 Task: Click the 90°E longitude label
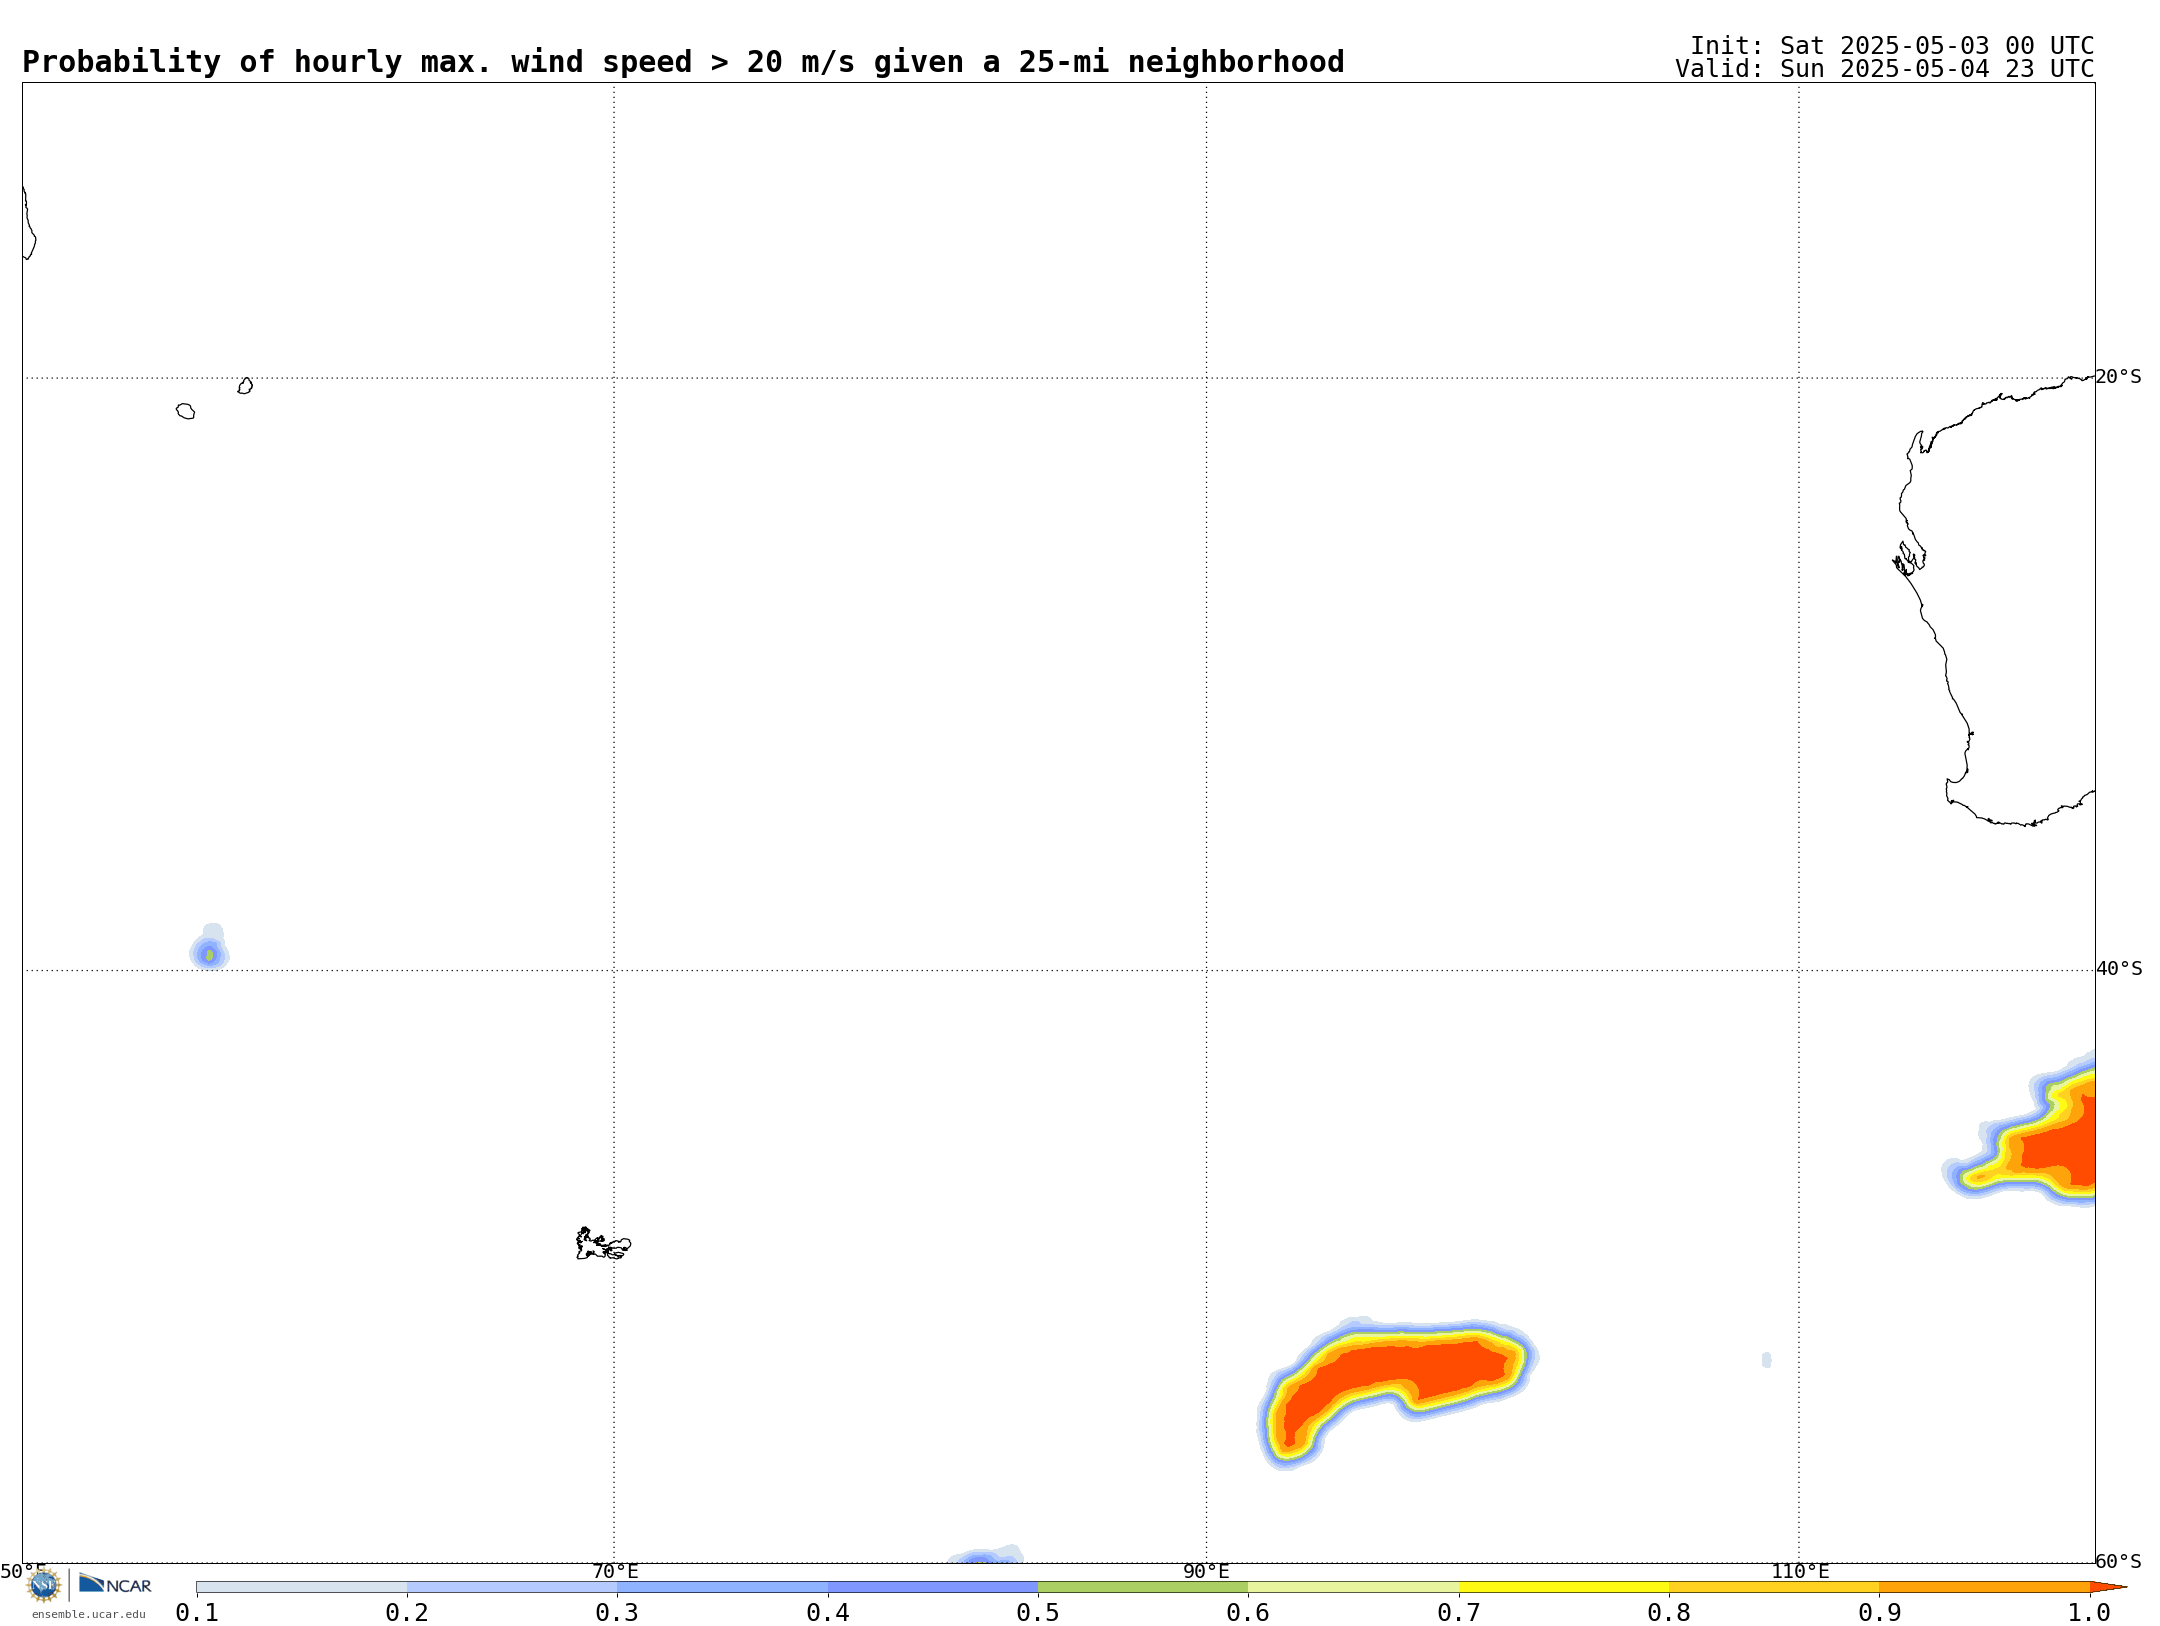click(x=1206, y=1572)
